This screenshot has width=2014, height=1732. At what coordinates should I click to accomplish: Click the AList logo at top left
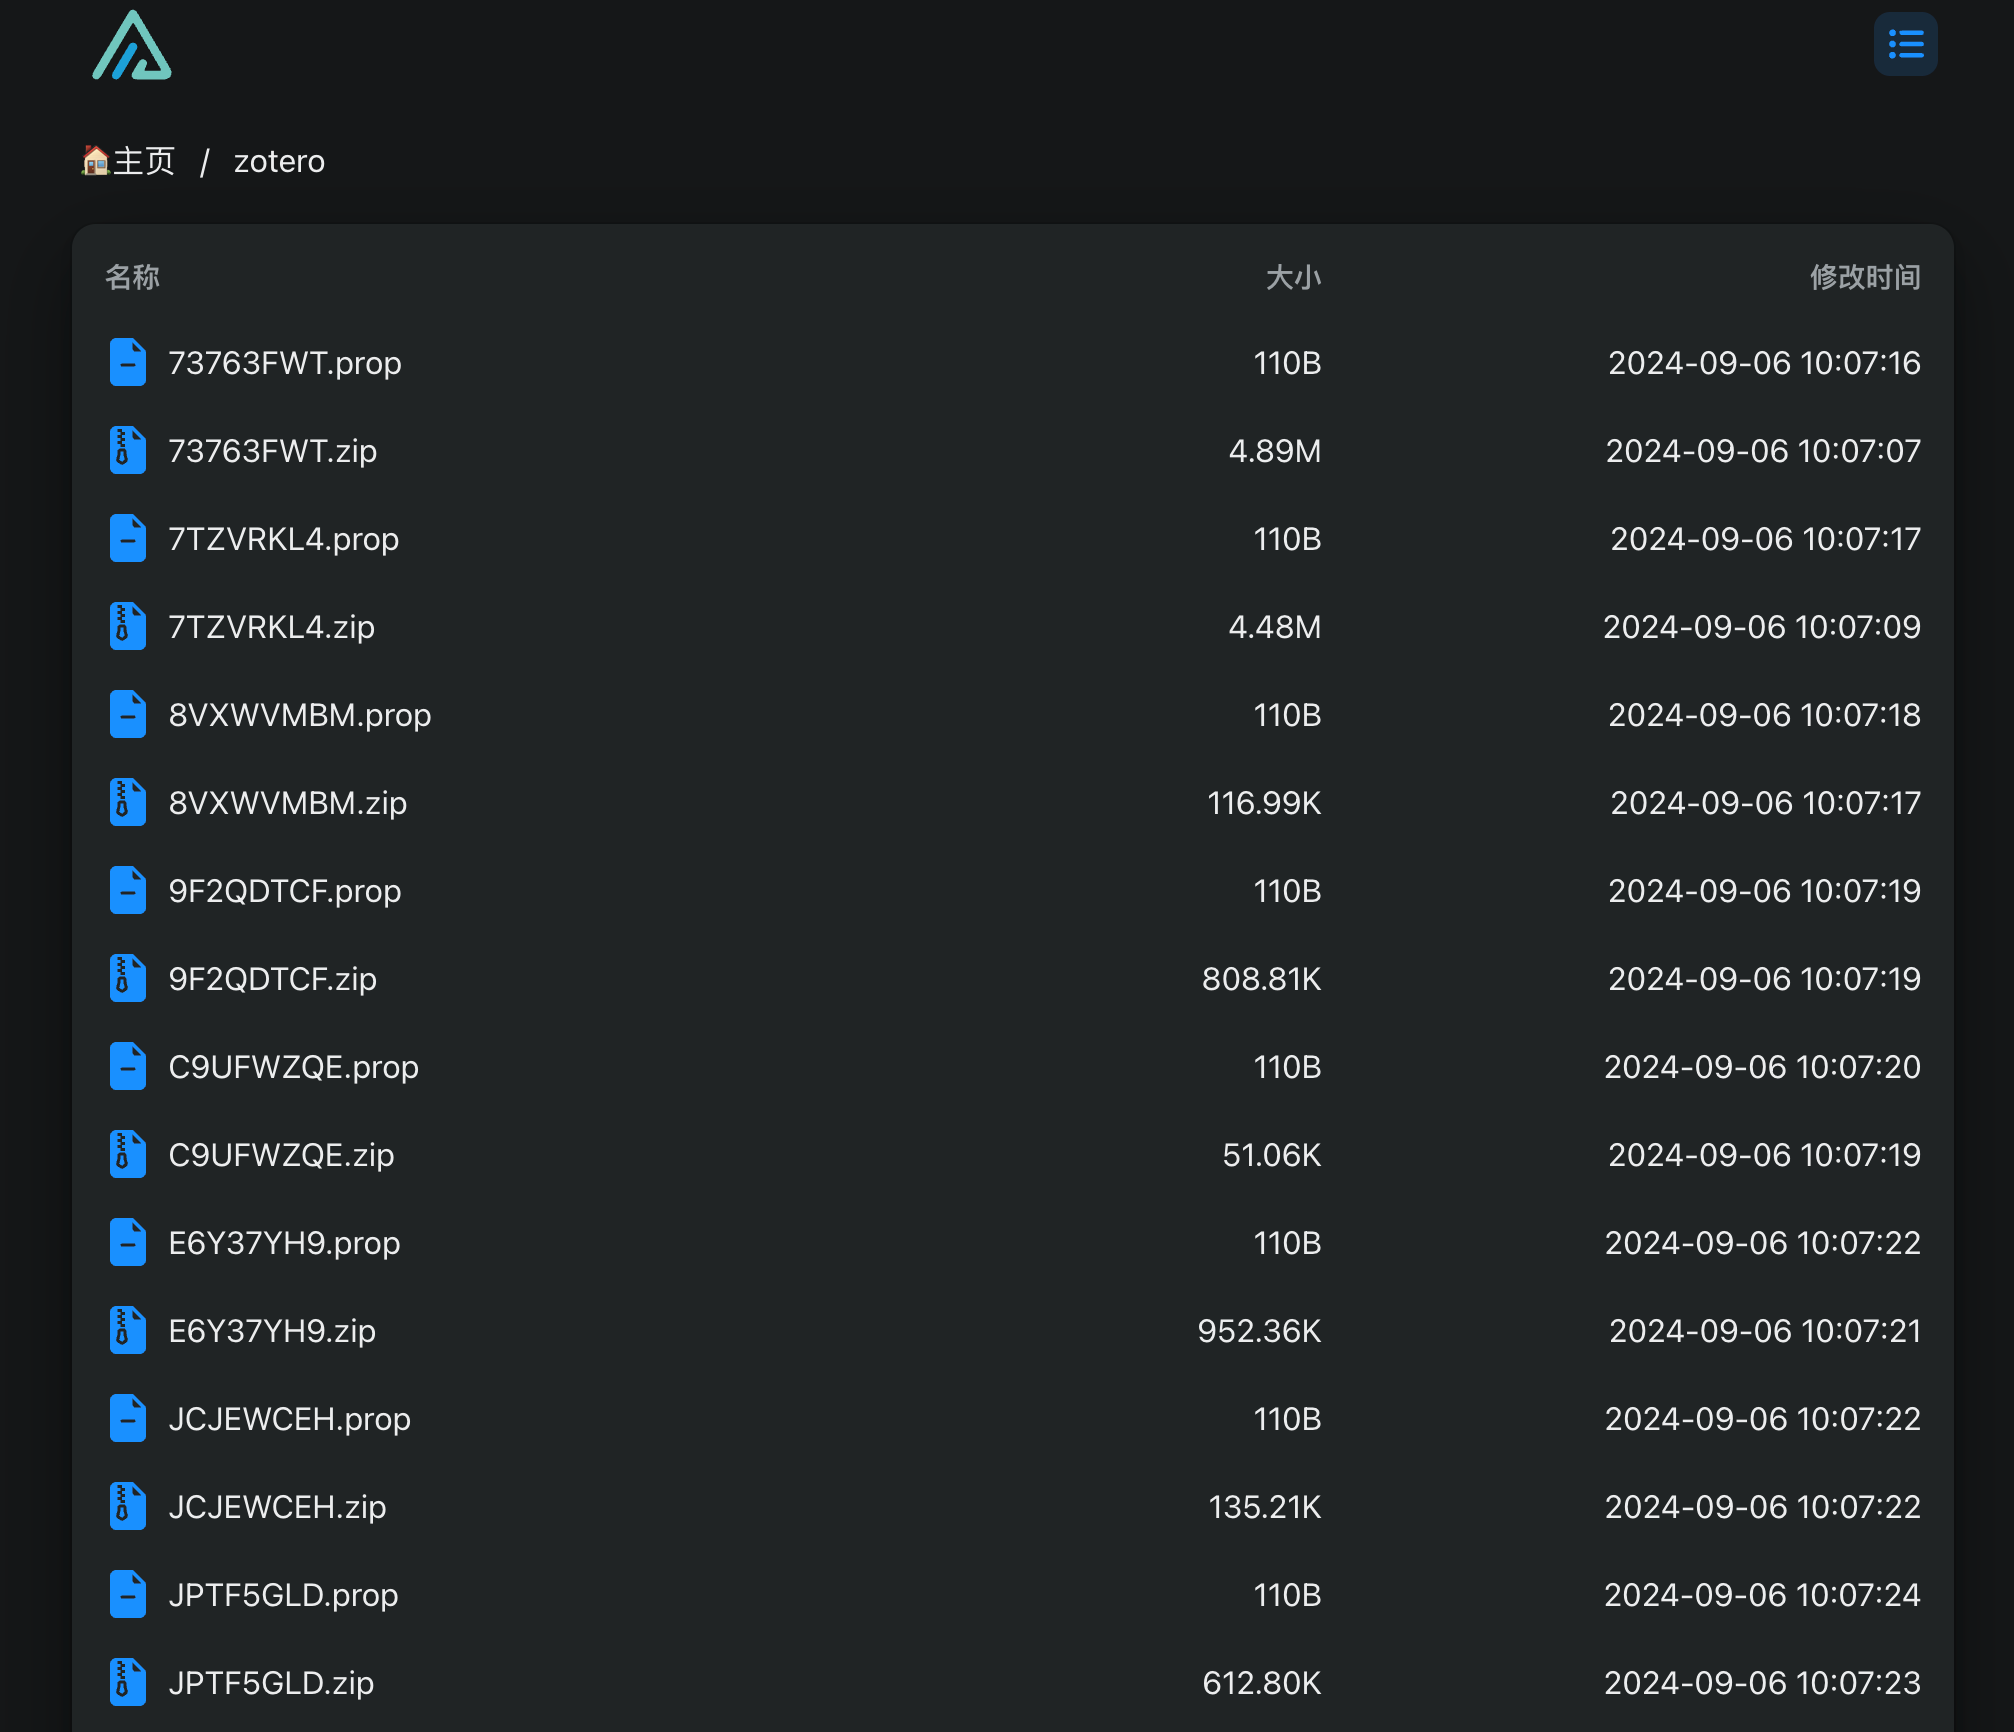tap(132, 46)
